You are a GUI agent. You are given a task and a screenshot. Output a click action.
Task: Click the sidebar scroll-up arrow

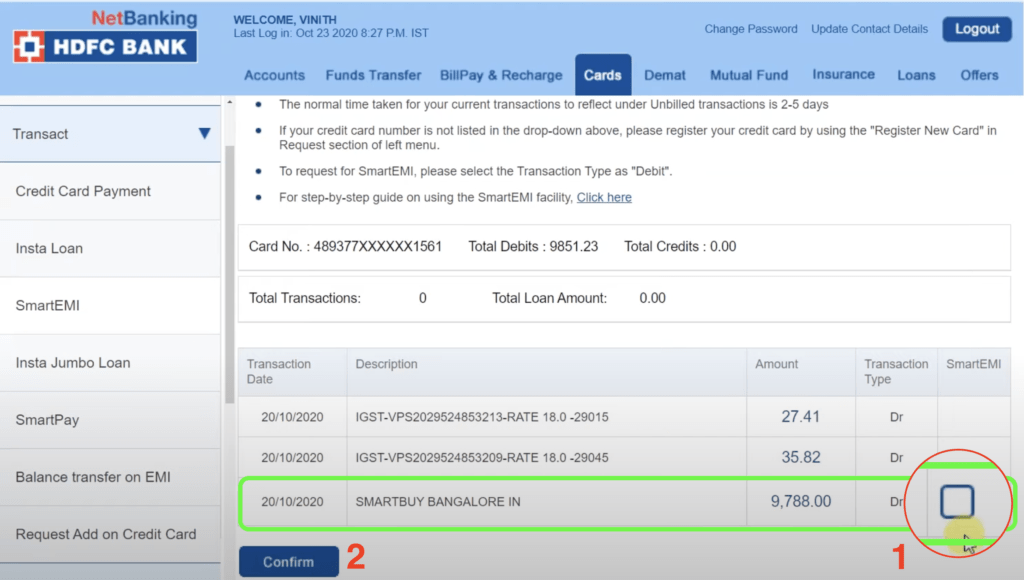229,103
